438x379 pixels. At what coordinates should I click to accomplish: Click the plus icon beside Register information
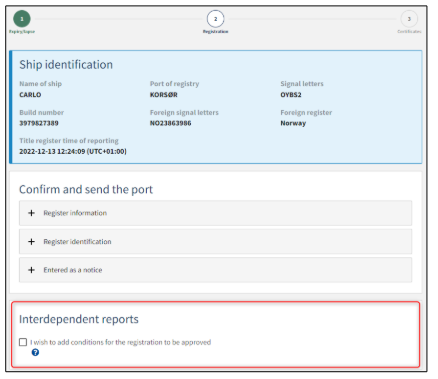tap(31, 213)
